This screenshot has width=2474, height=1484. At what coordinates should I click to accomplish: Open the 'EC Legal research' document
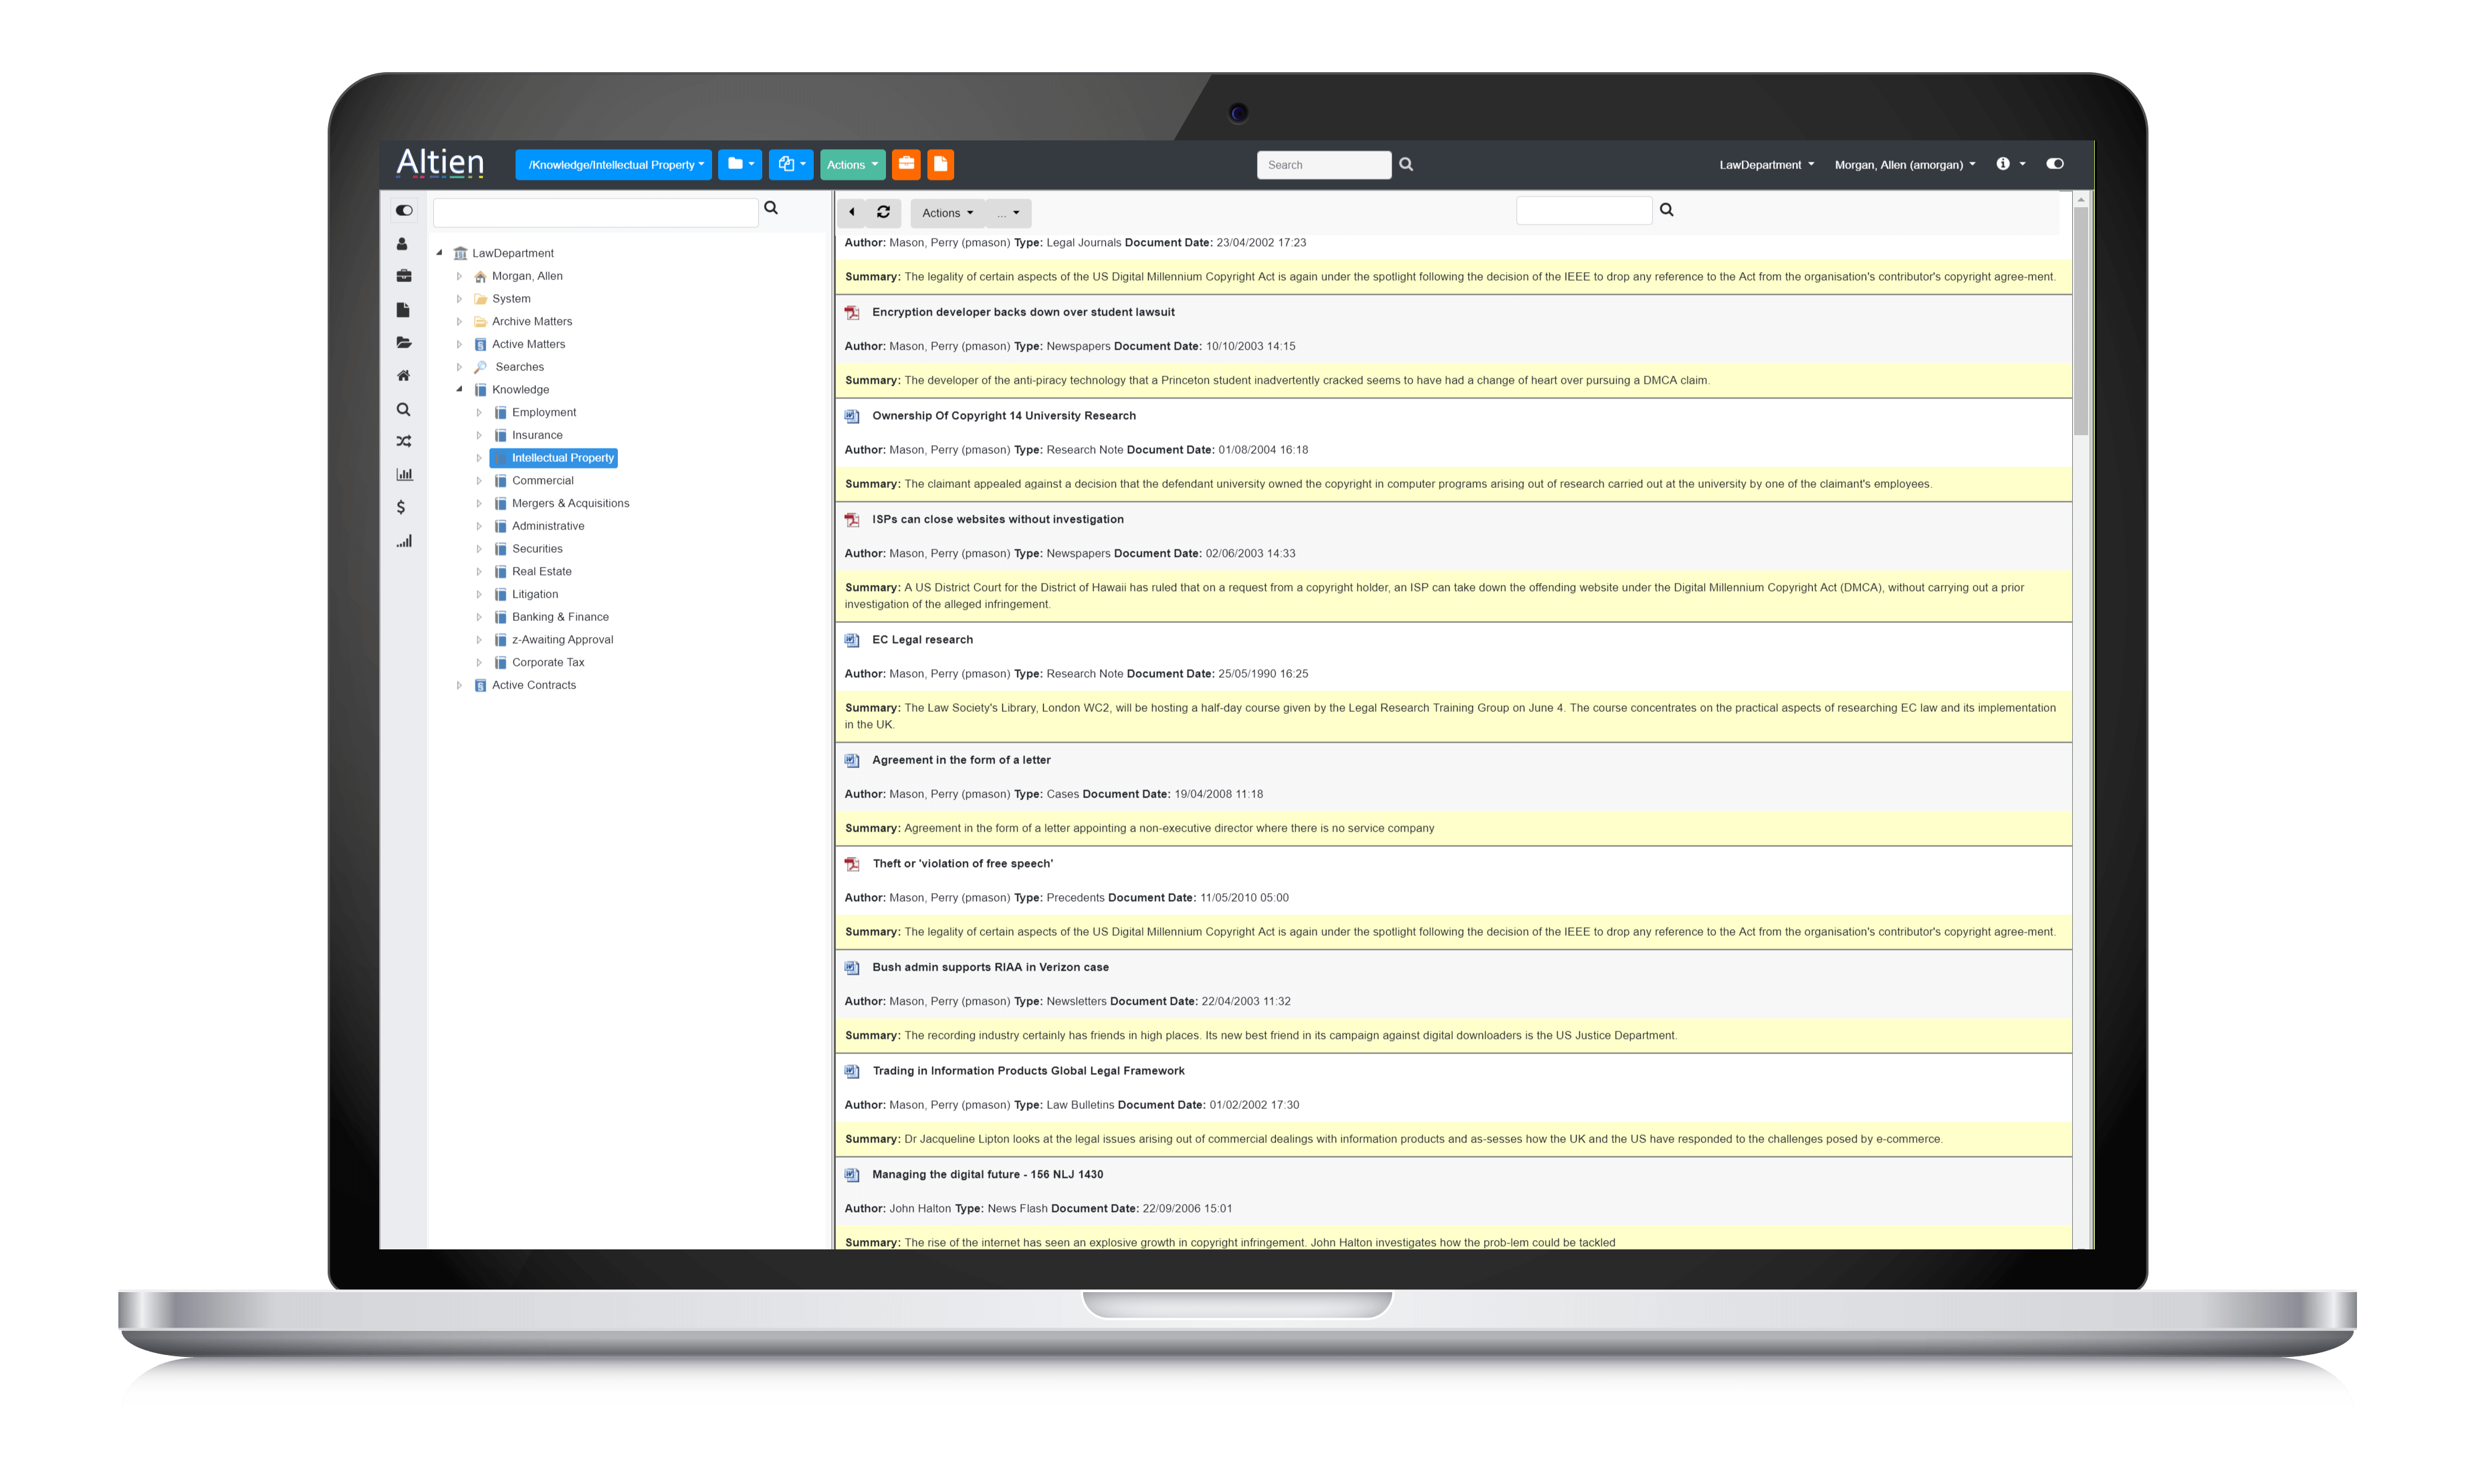pyautogui.click(x=921, y=640)
